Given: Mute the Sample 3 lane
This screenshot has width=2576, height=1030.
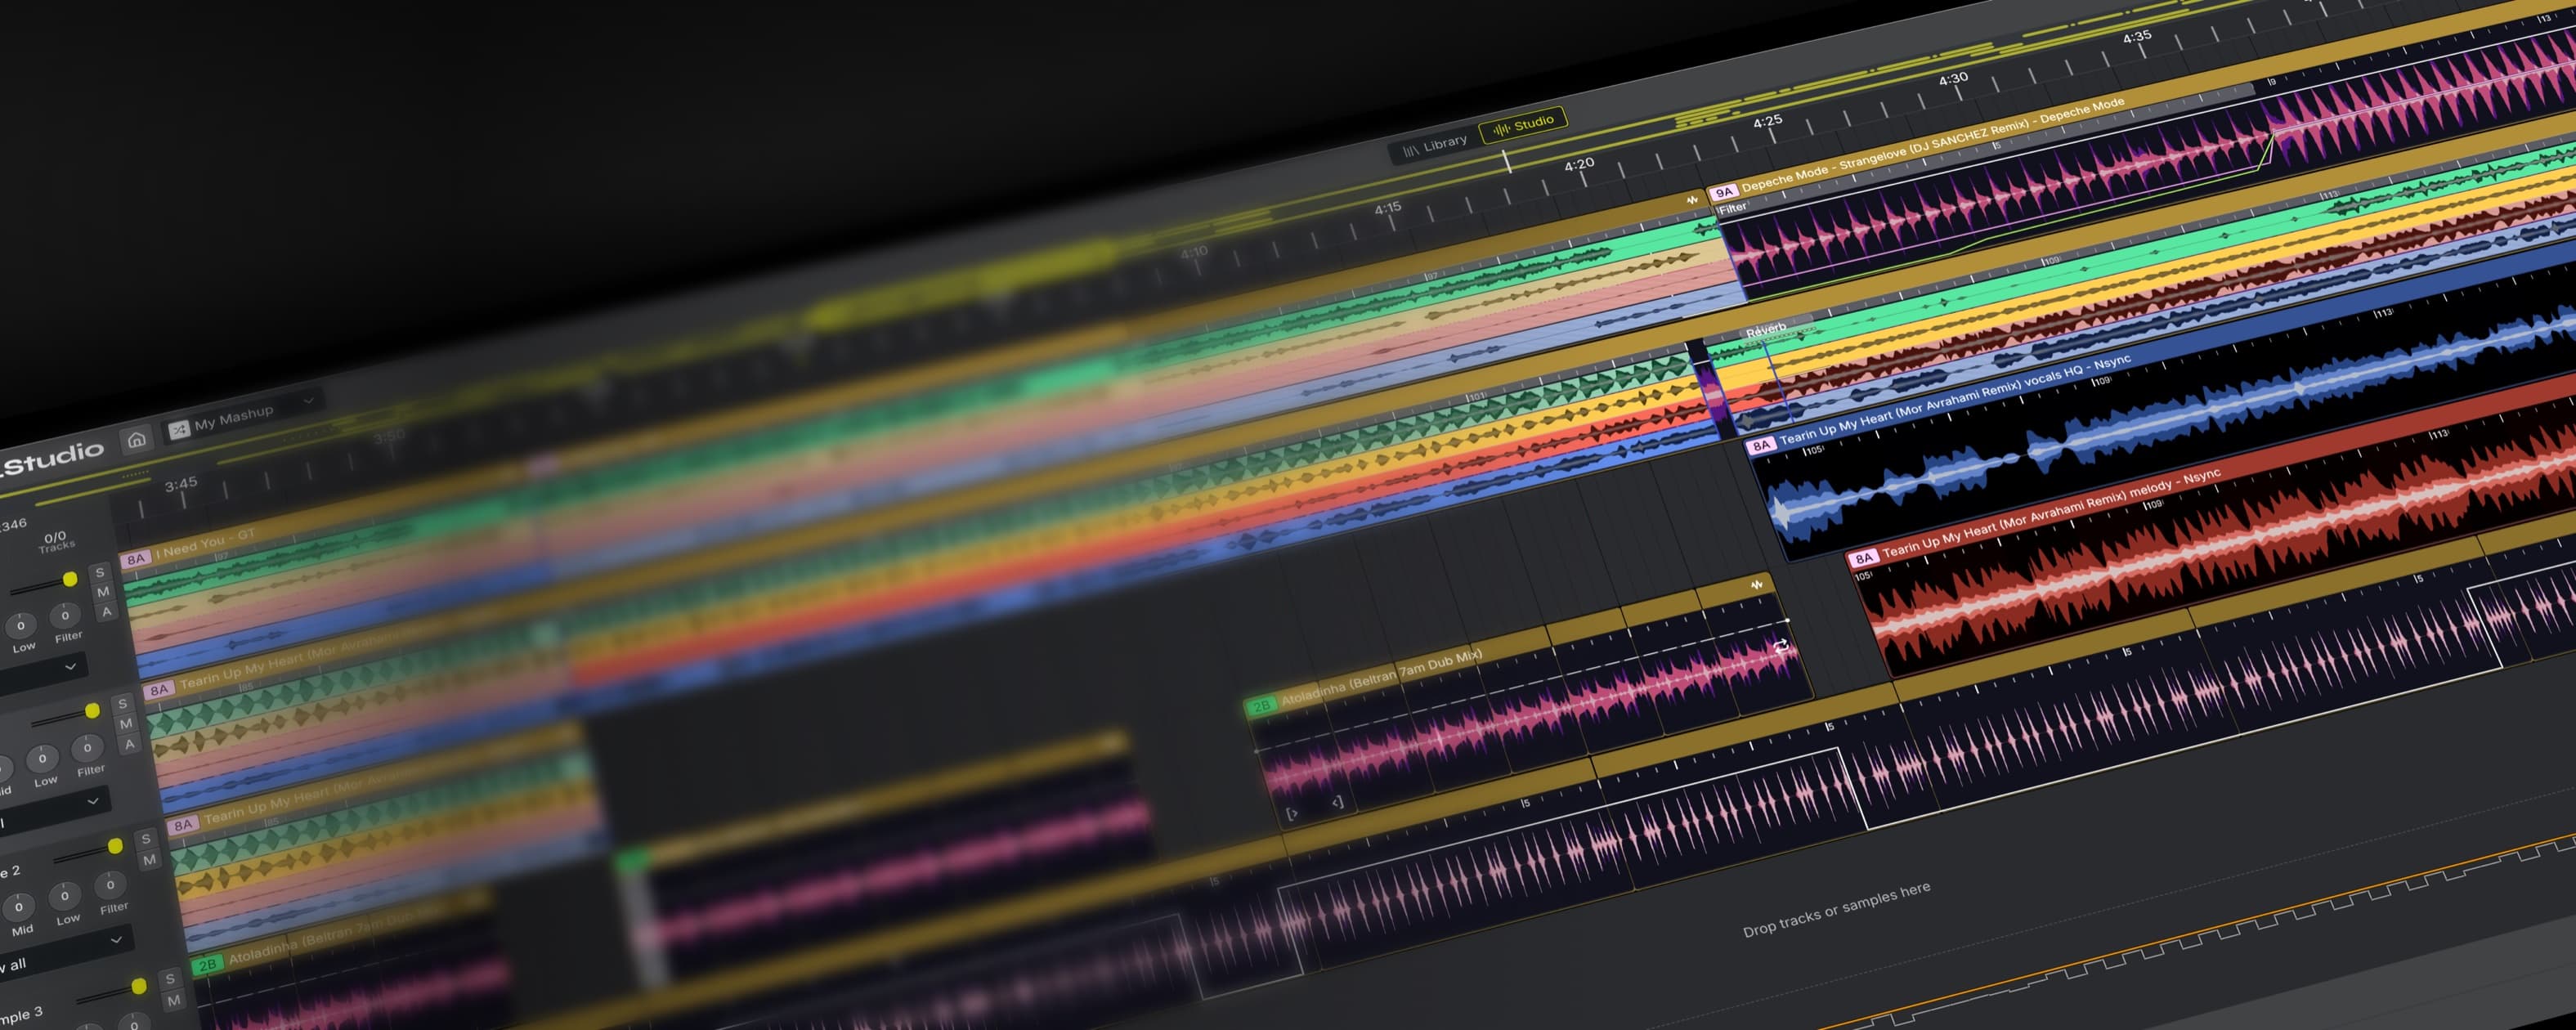Looking at the screenshot, I should tap(174, 1000).
